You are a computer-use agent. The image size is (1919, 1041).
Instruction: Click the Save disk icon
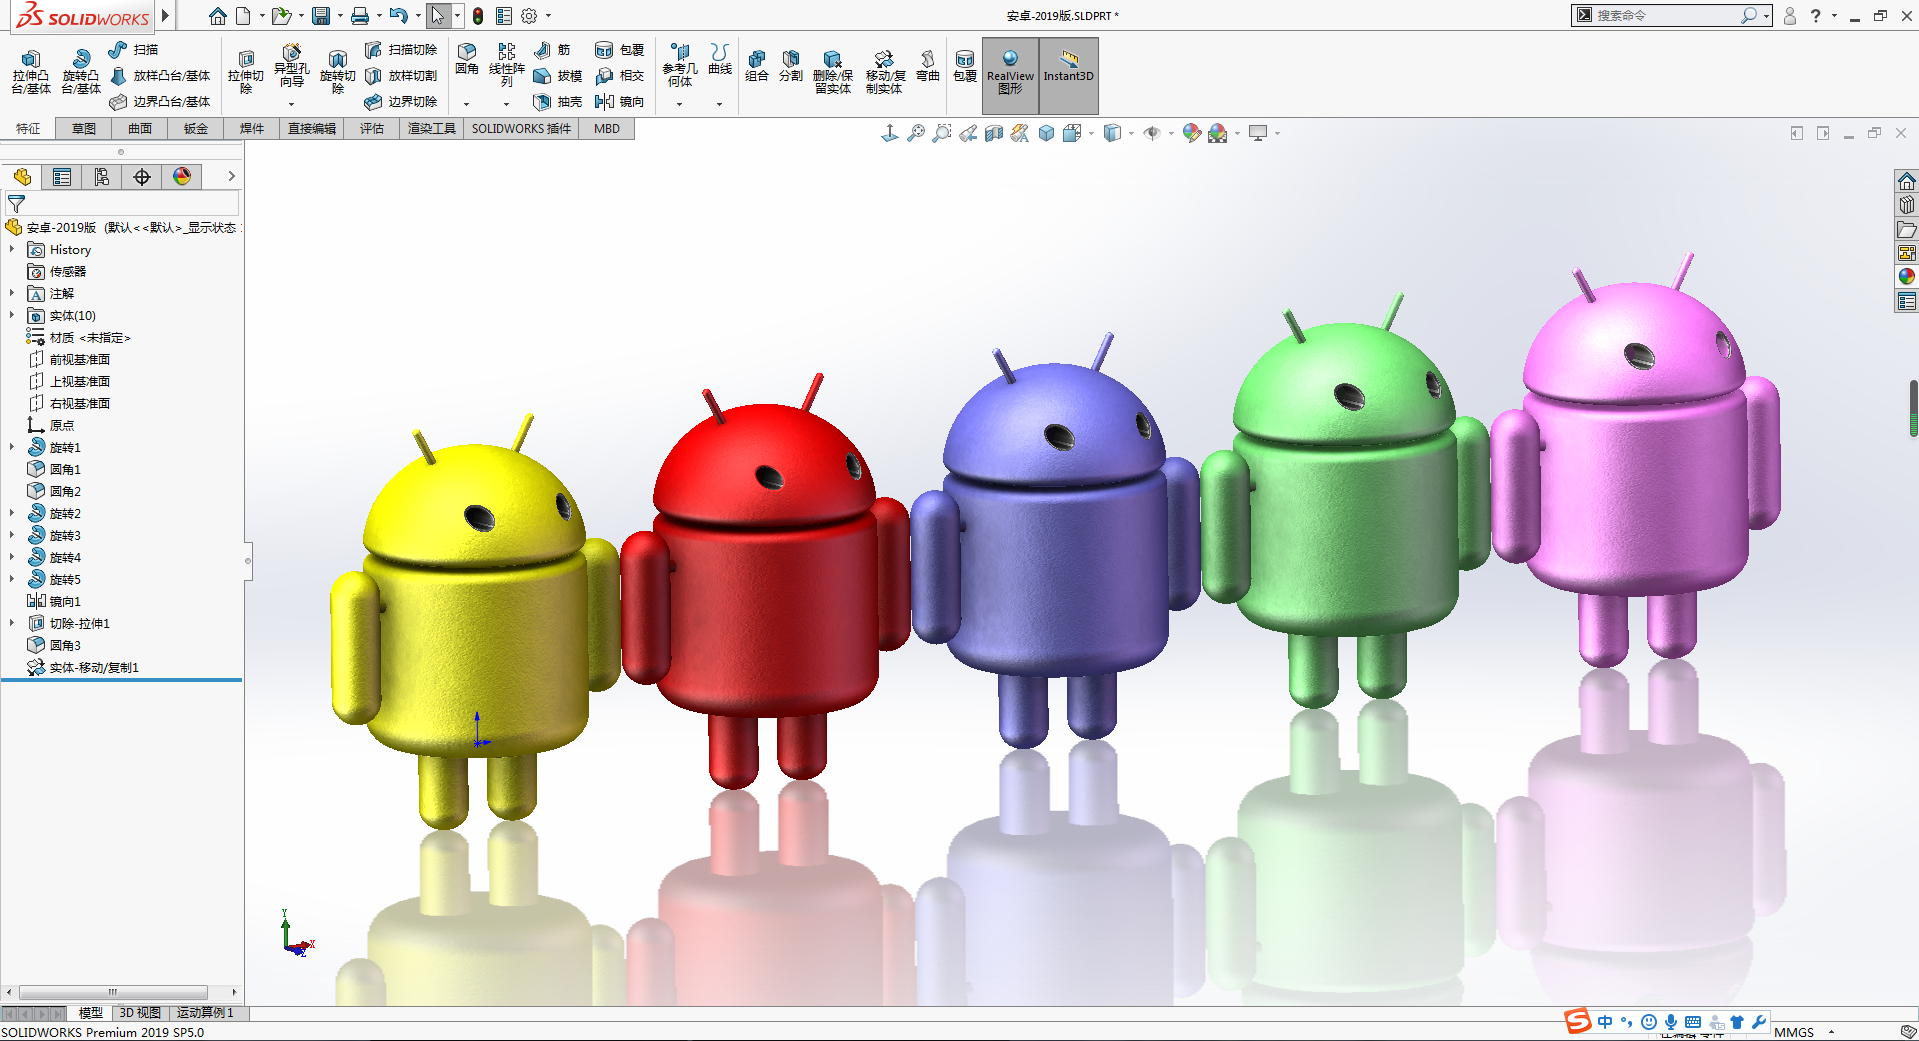(321, 16)
